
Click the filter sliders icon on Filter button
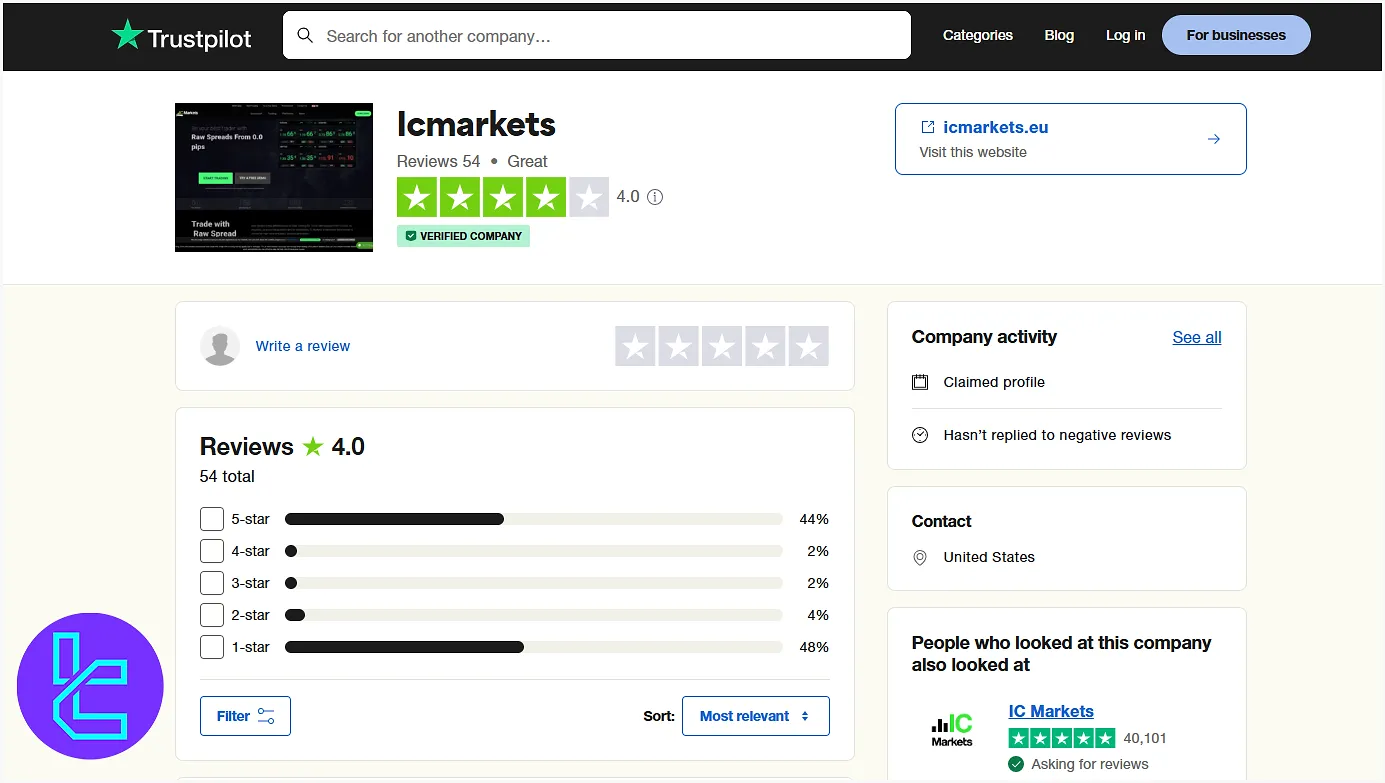point(266,716)
